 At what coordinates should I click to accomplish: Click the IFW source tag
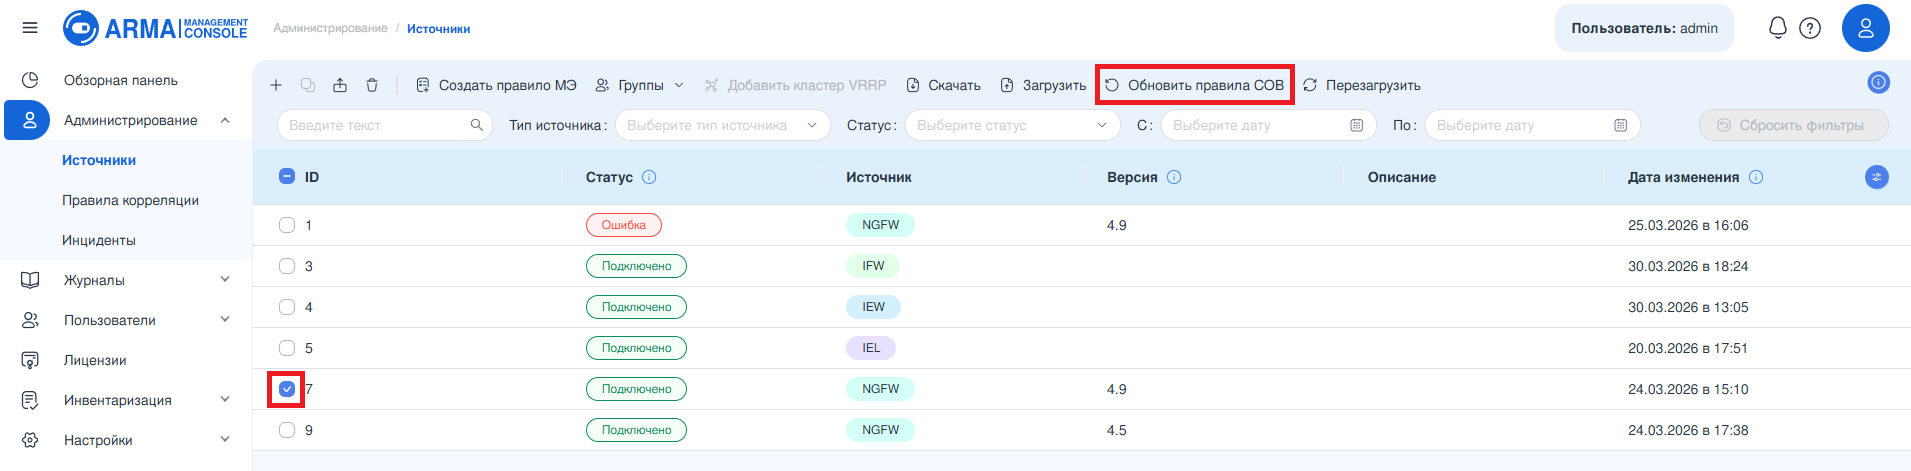873,266
